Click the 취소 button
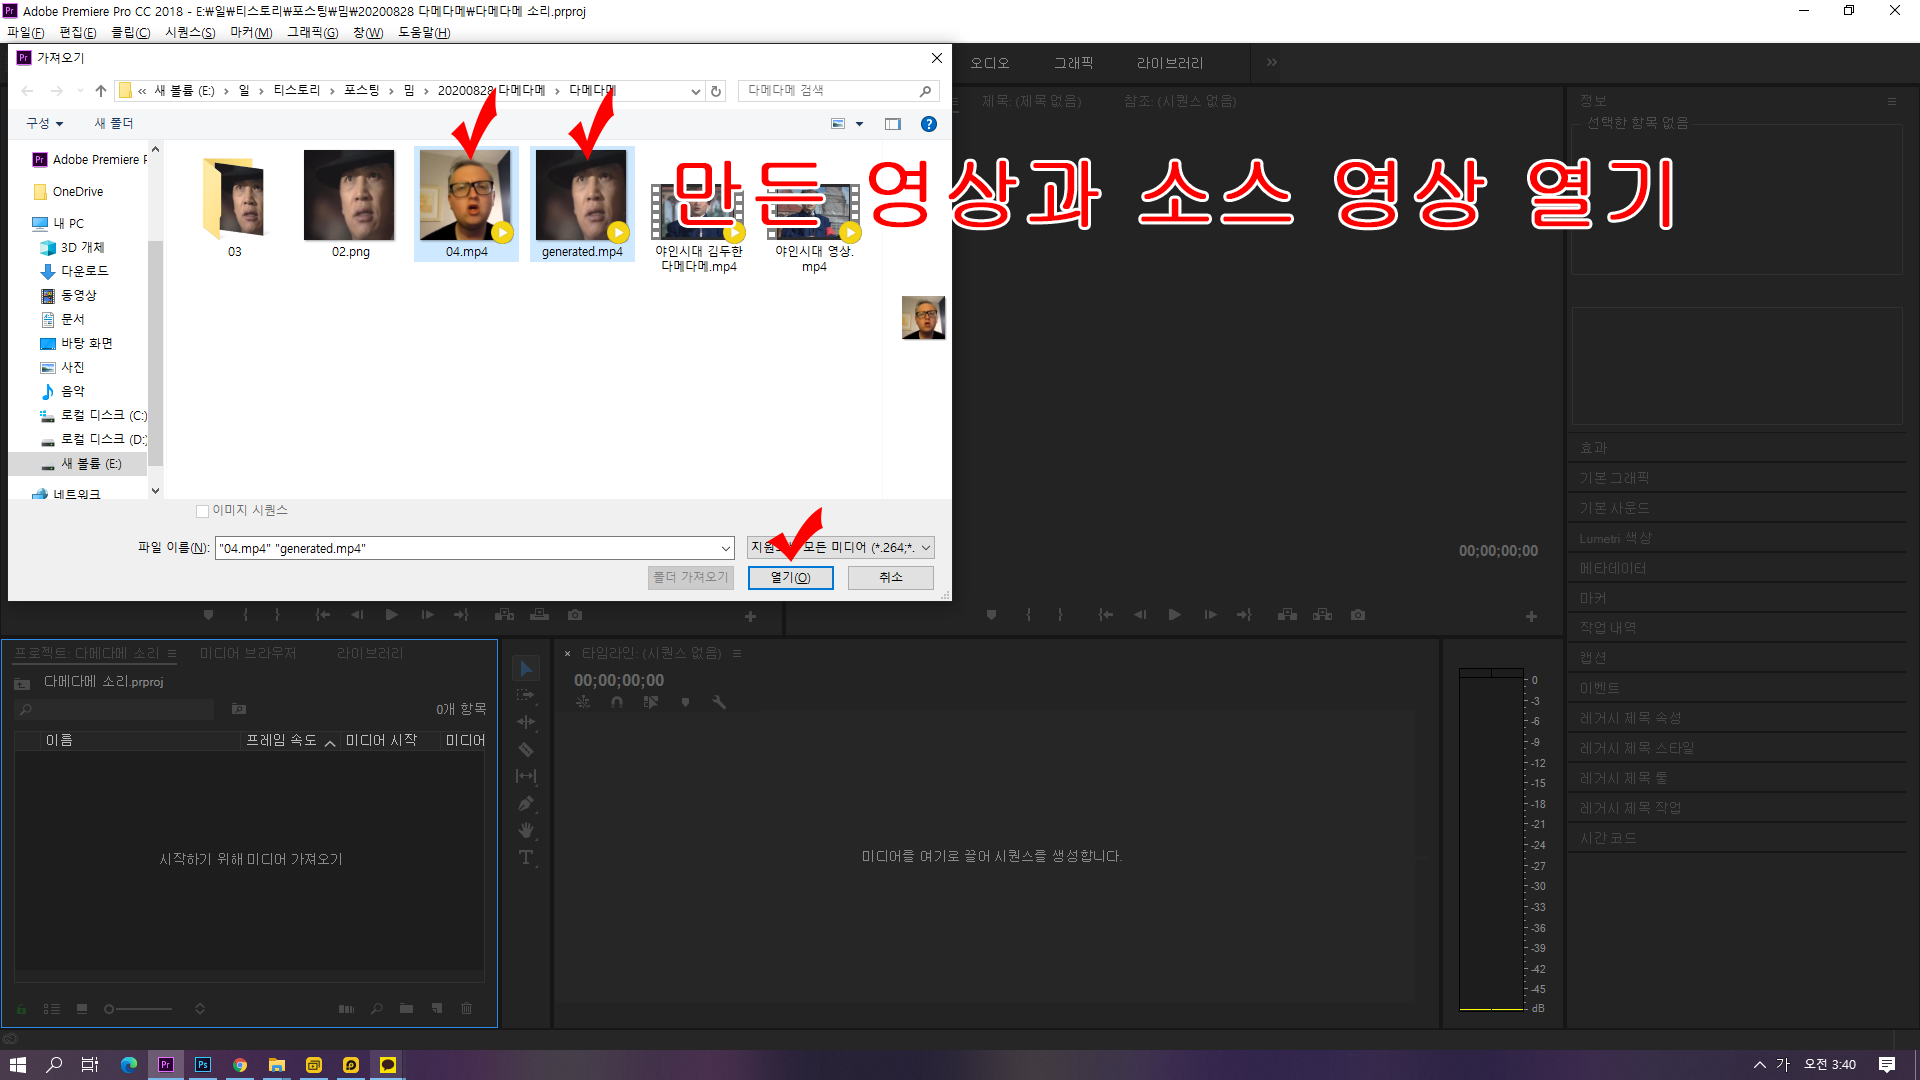The height and width of the screenshot is (1080, 1920). (890, 578)
